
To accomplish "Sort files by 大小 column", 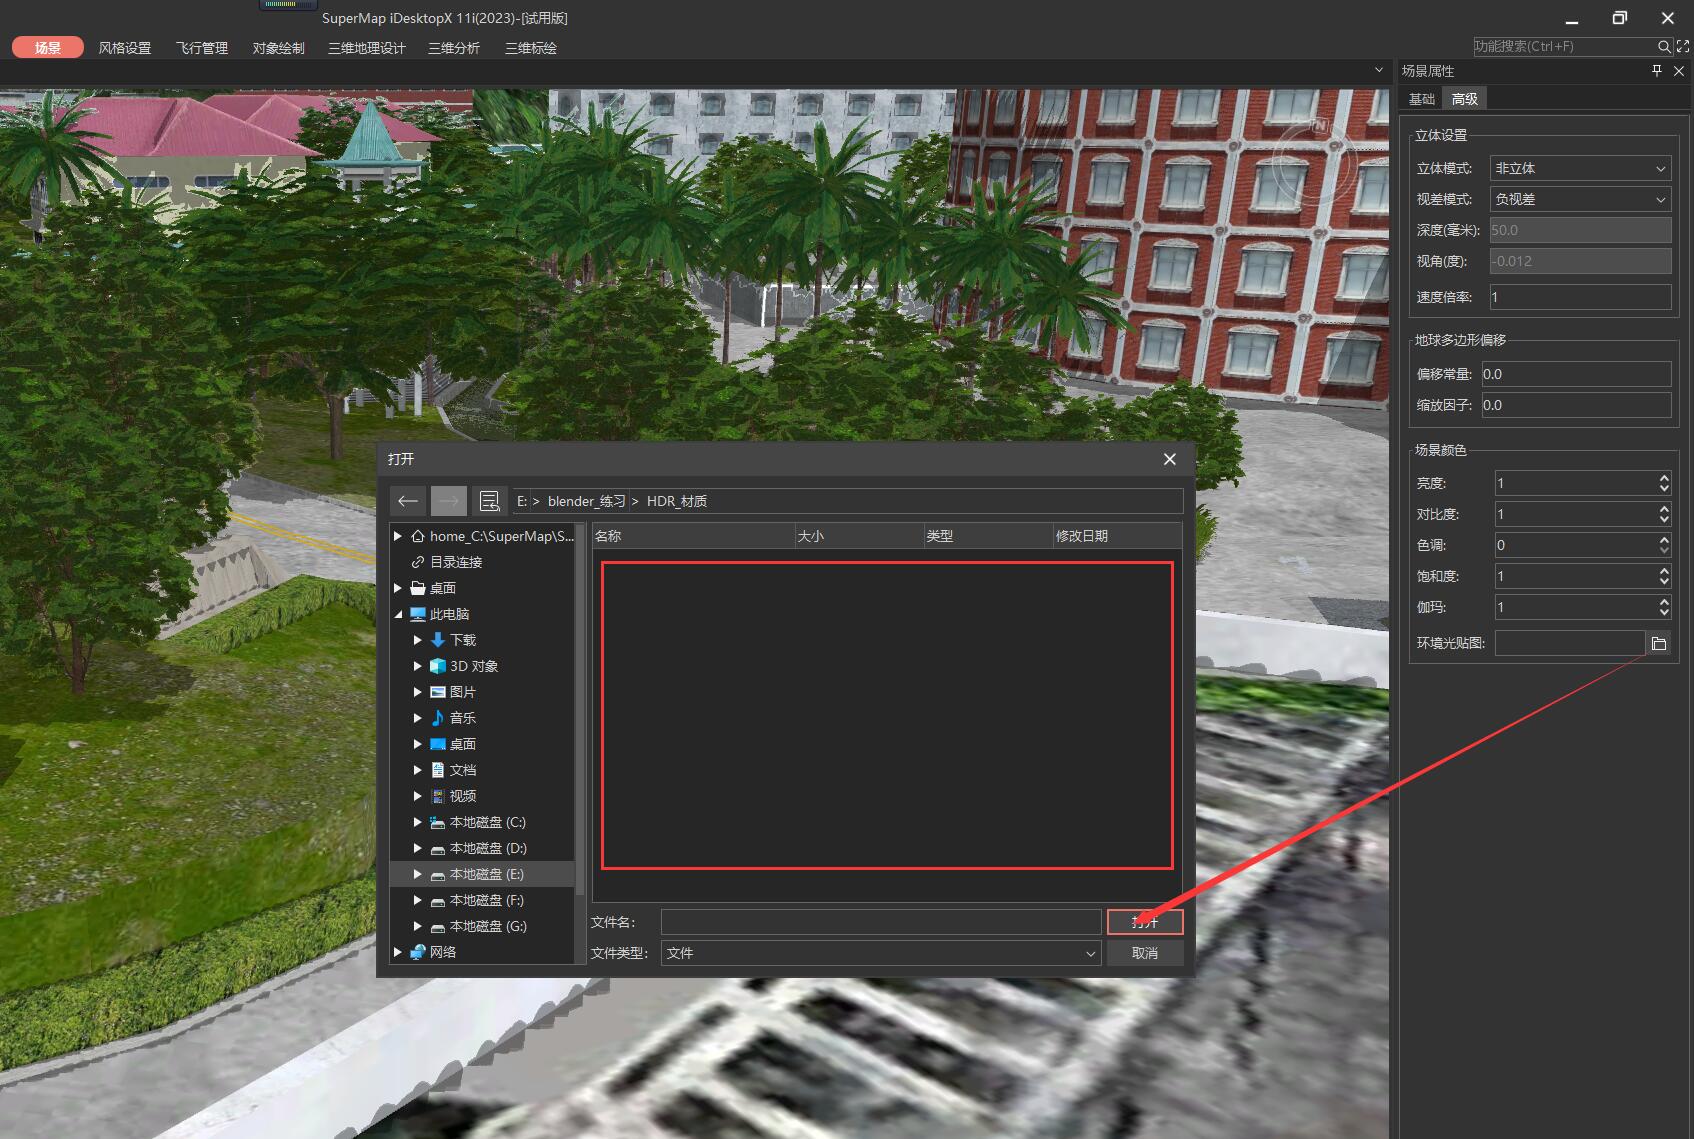I will (x=859, y=536).
